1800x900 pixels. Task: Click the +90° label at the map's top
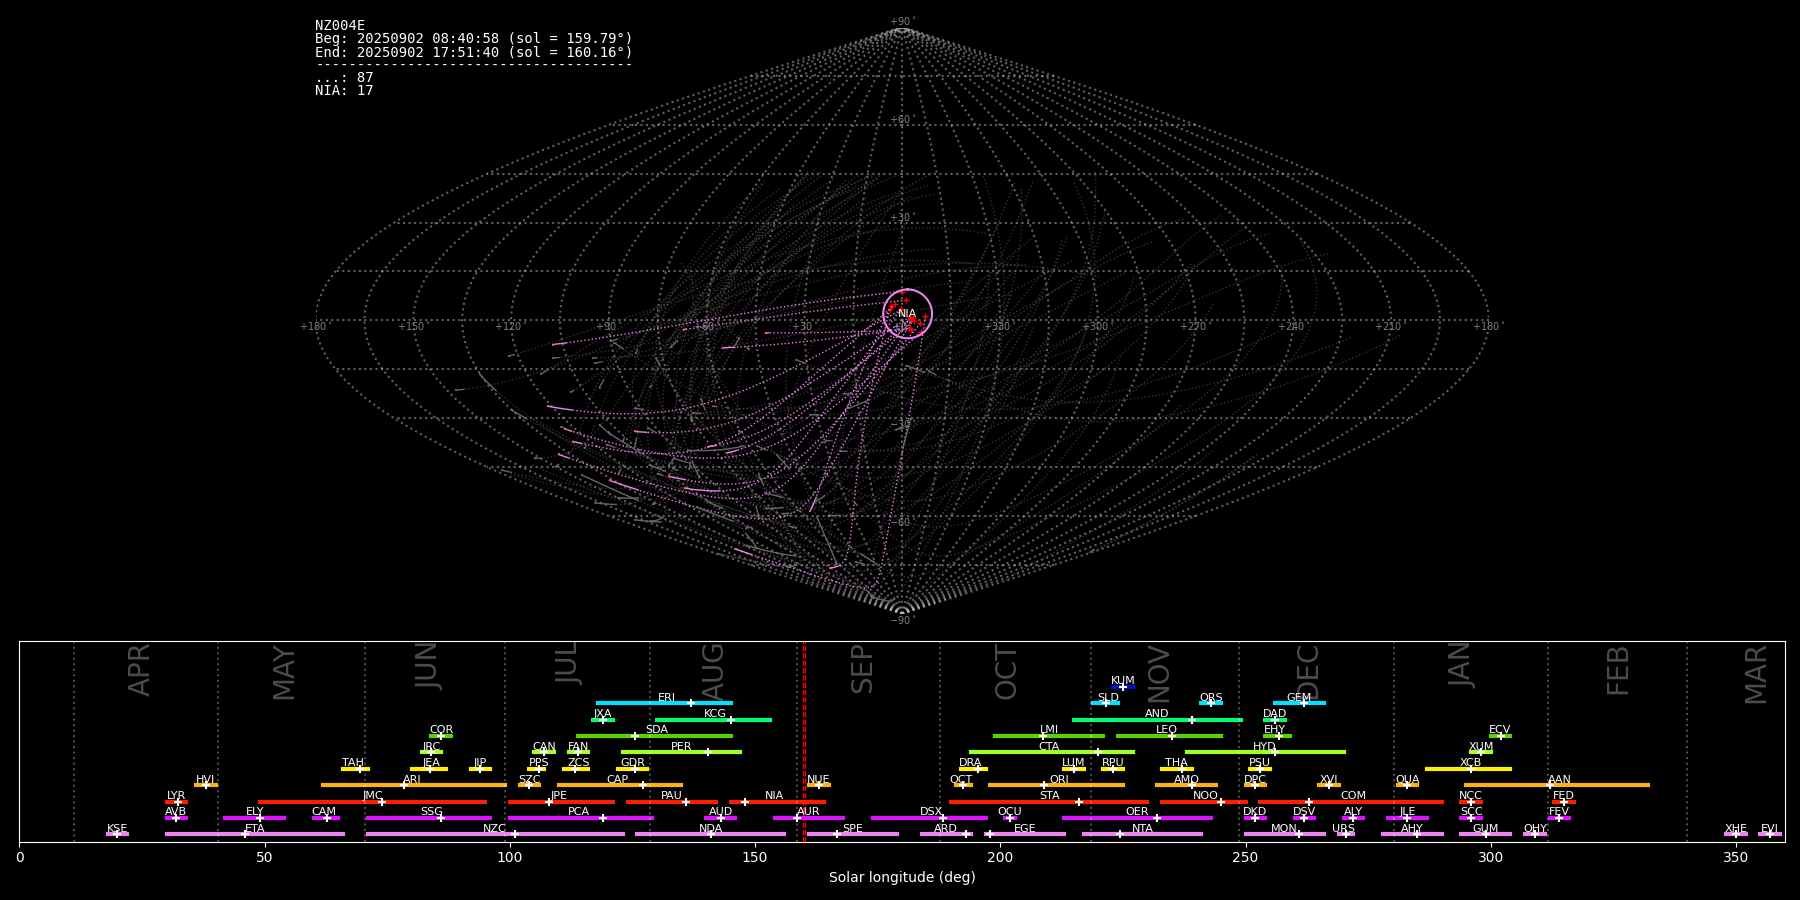902,22
